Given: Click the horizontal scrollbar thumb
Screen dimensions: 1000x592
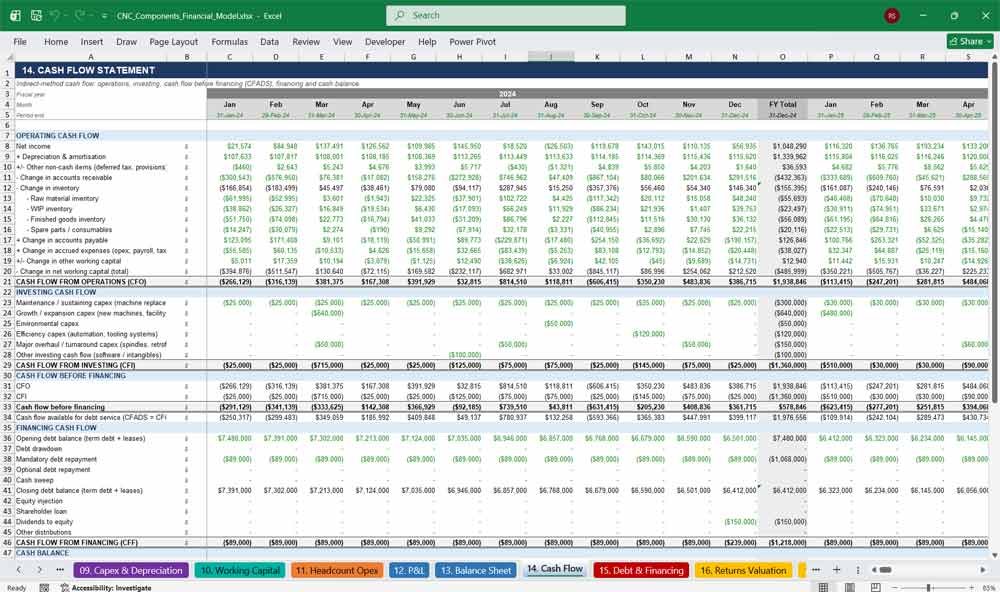Looking at the screenshot, I should tap(885, 570).
